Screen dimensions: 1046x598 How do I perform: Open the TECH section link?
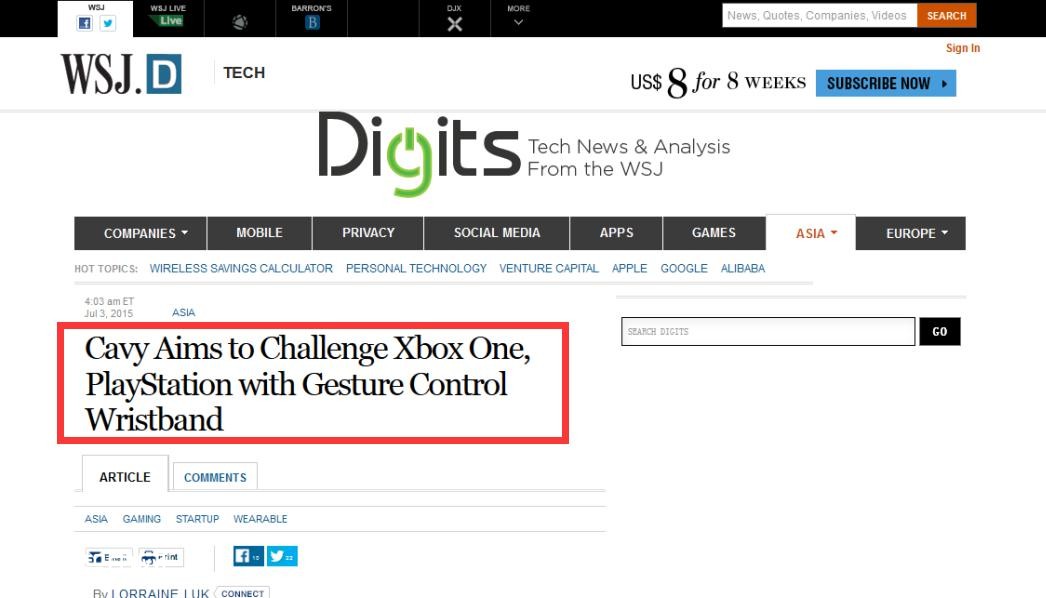pos(244,73)
